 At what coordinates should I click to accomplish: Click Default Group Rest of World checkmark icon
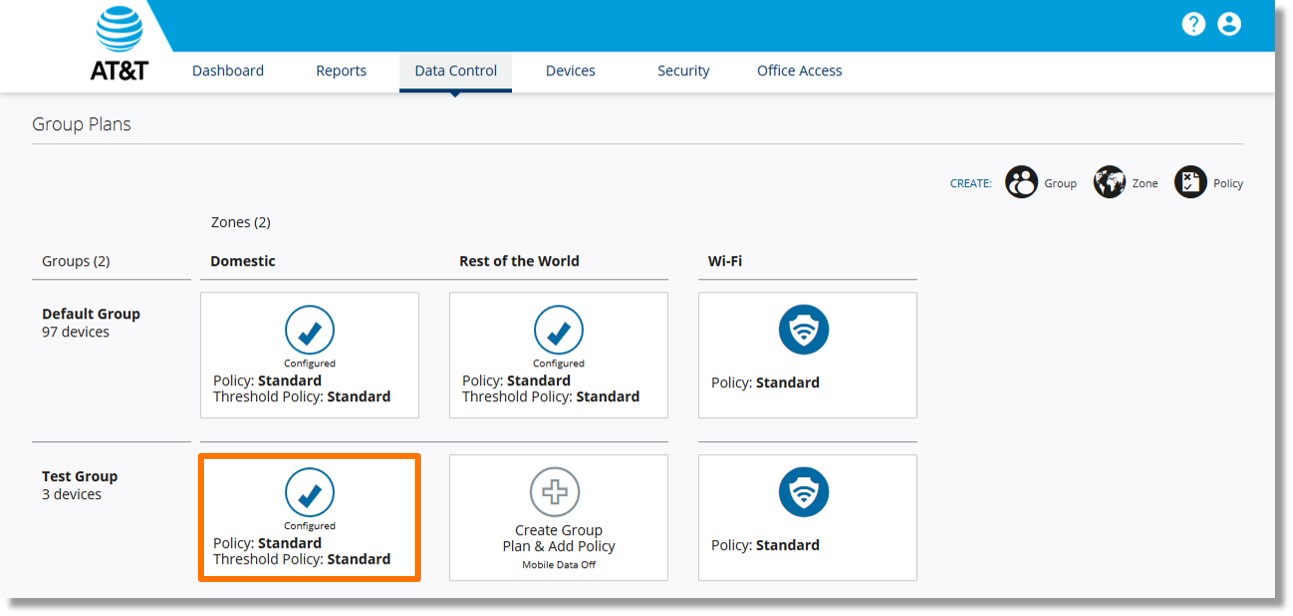tap(558, 331)
